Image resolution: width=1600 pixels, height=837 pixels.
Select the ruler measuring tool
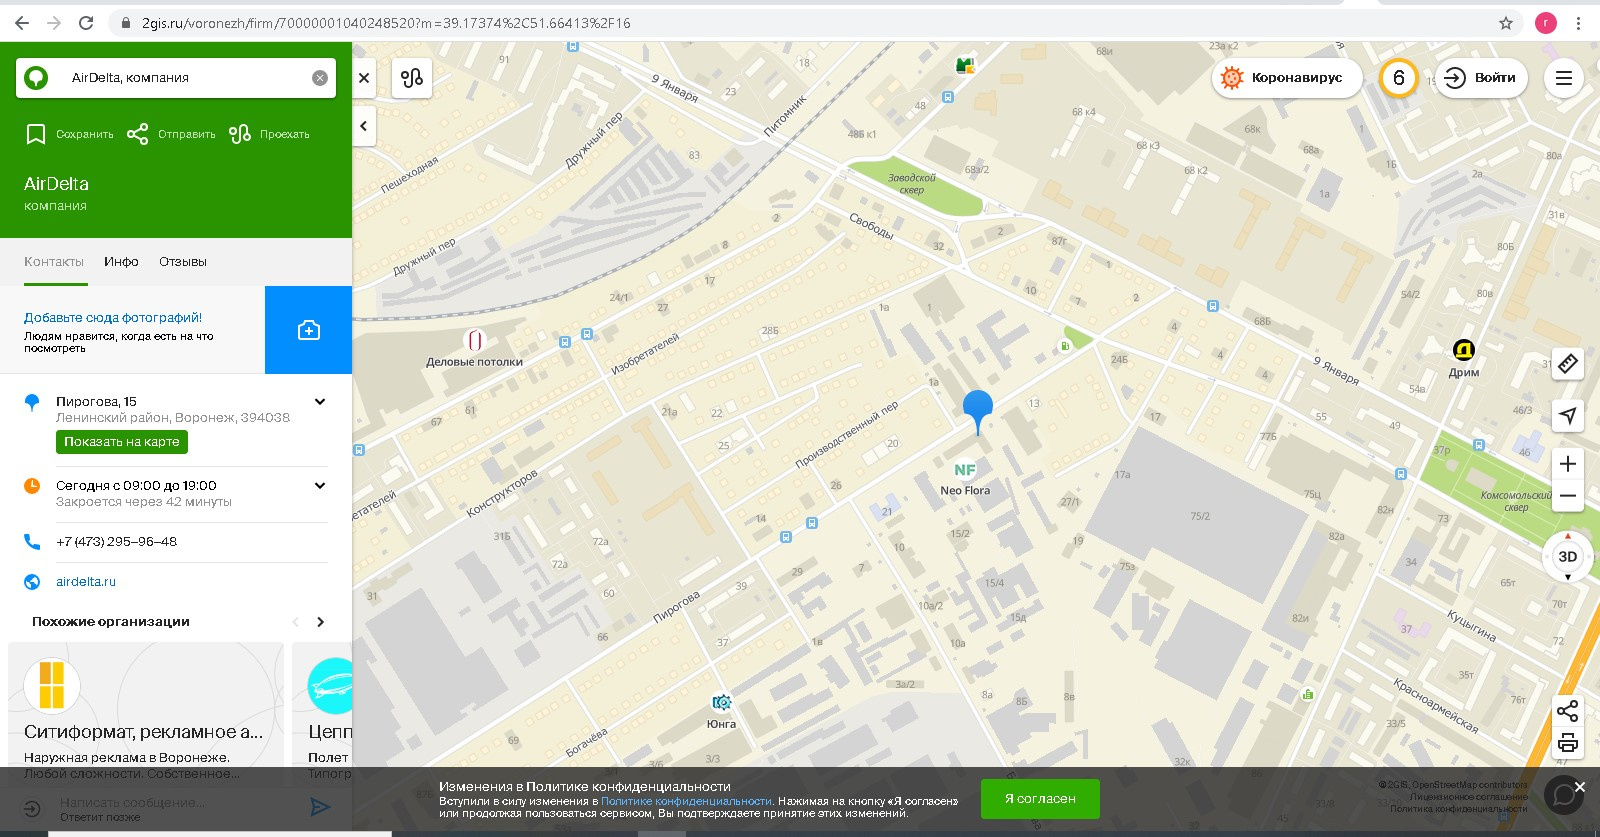(1568, 364)
